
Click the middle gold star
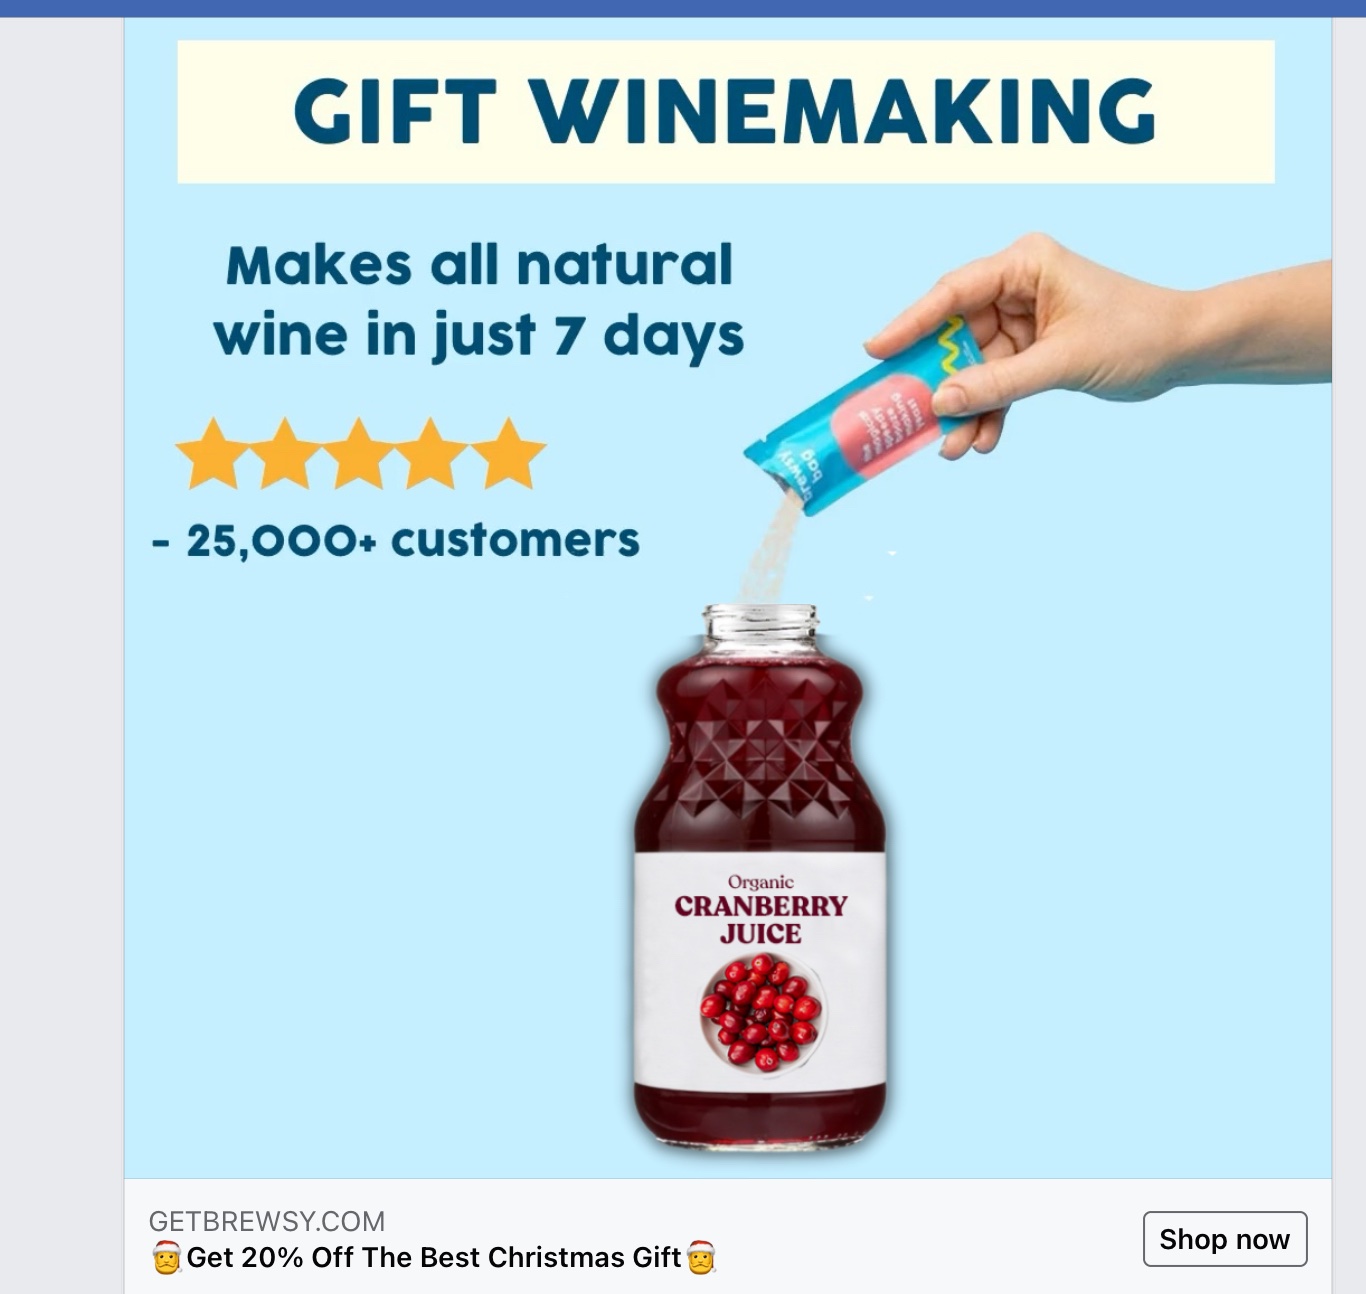[x=359, y=455]
